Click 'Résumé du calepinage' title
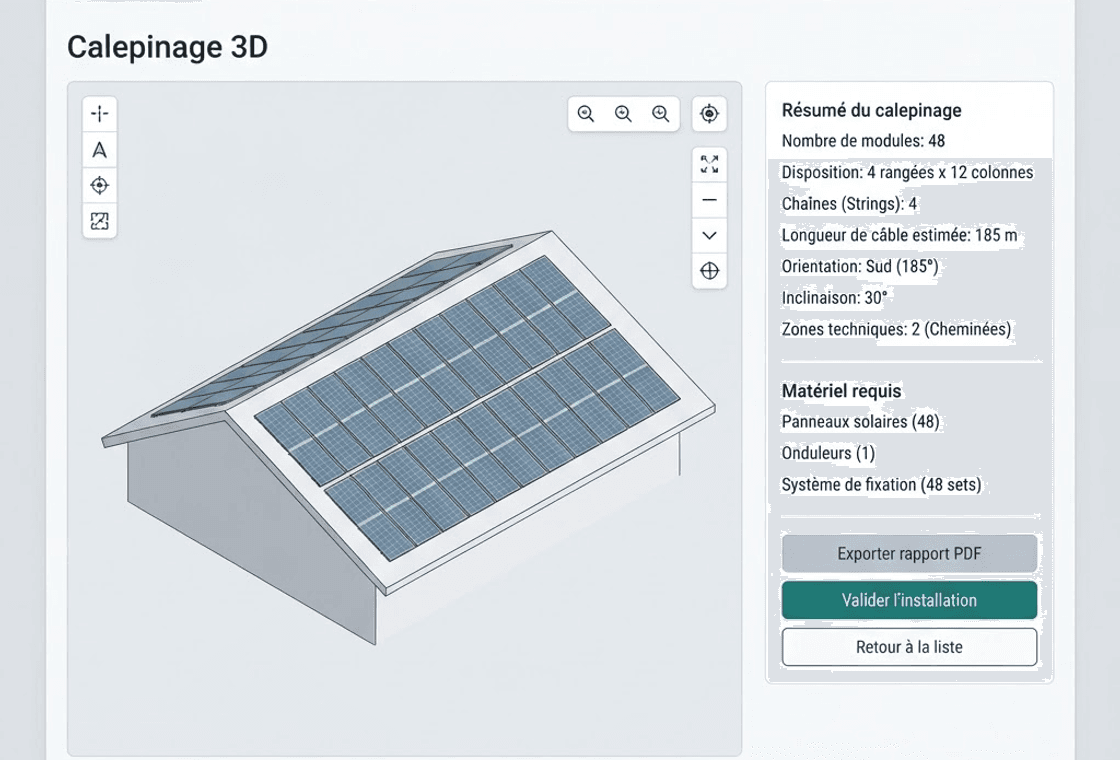This screenshot has height=760, width=1120. click(x=871, y=111)
